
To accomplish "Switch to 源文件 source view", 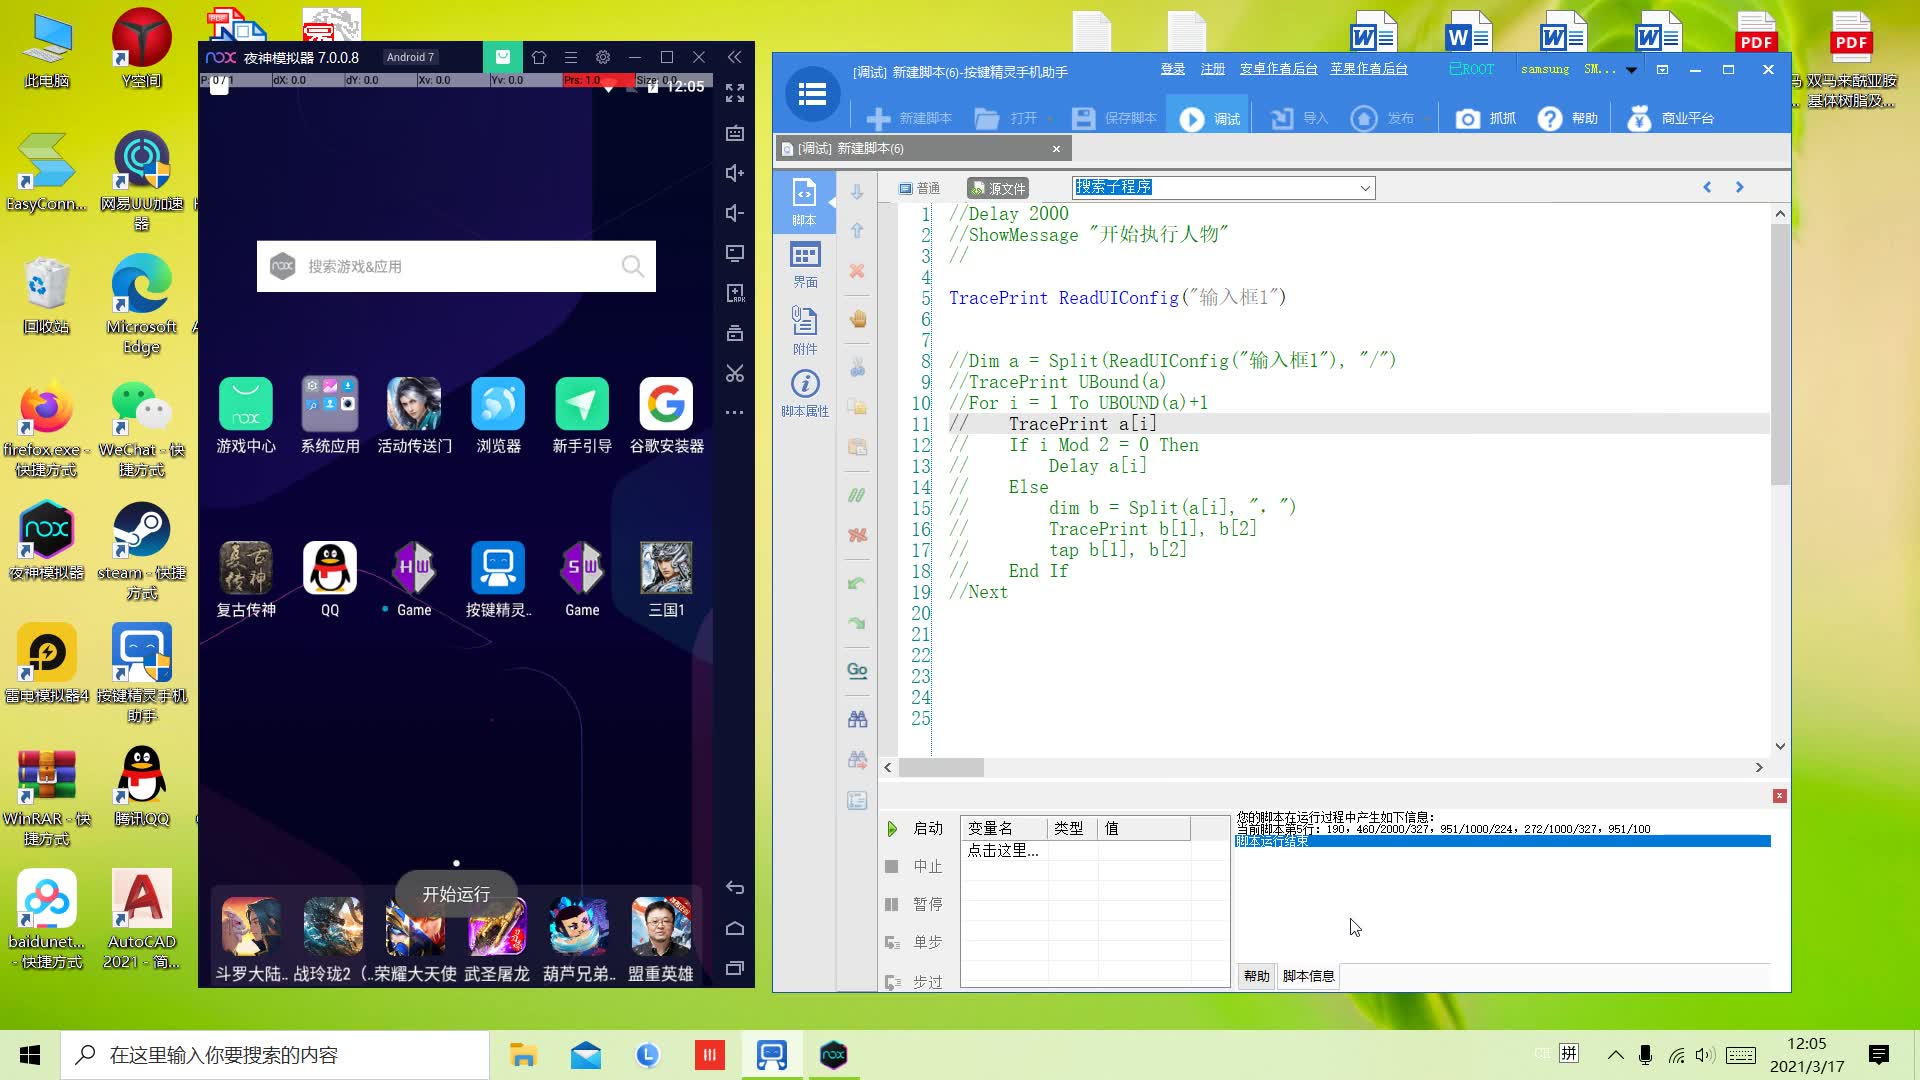I will pyautogui.click(x=998, y=188).
